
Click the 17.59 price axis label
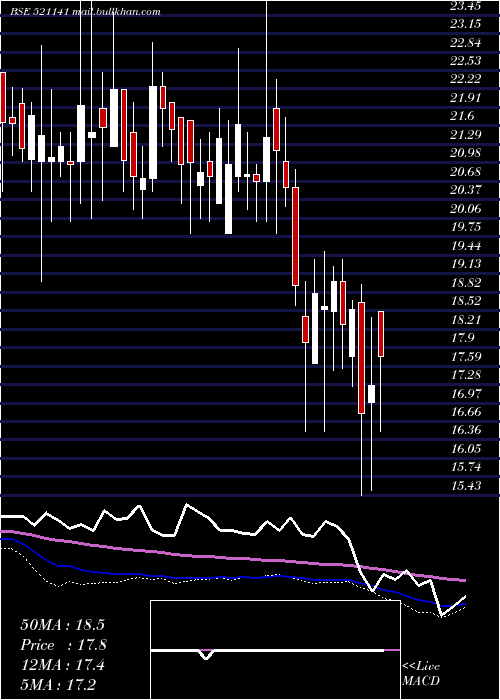466,356
